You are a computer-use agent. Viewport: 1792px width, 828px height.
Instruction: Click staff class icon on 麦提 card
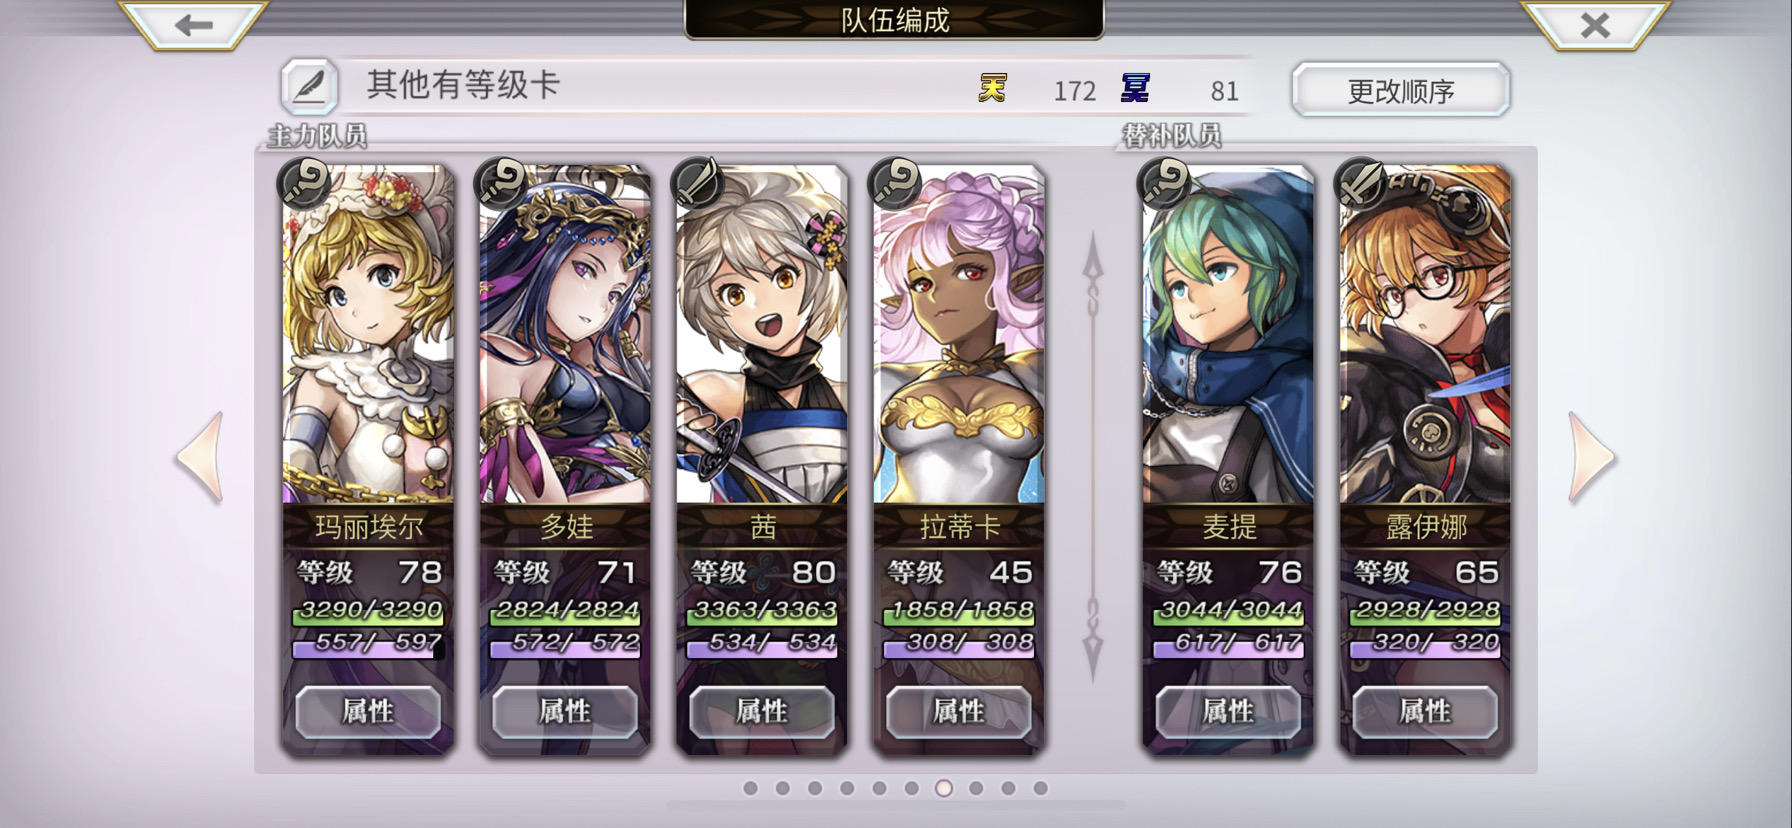click(x=1164, y=183)
